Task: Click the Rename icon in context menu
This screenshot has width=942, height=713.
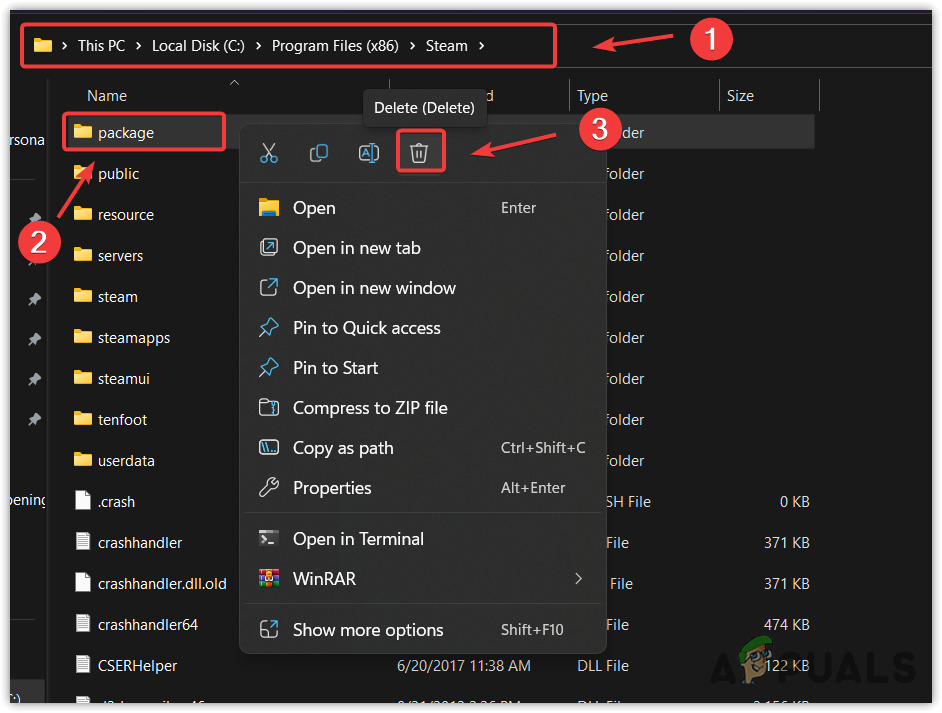Action: point(369,153)
